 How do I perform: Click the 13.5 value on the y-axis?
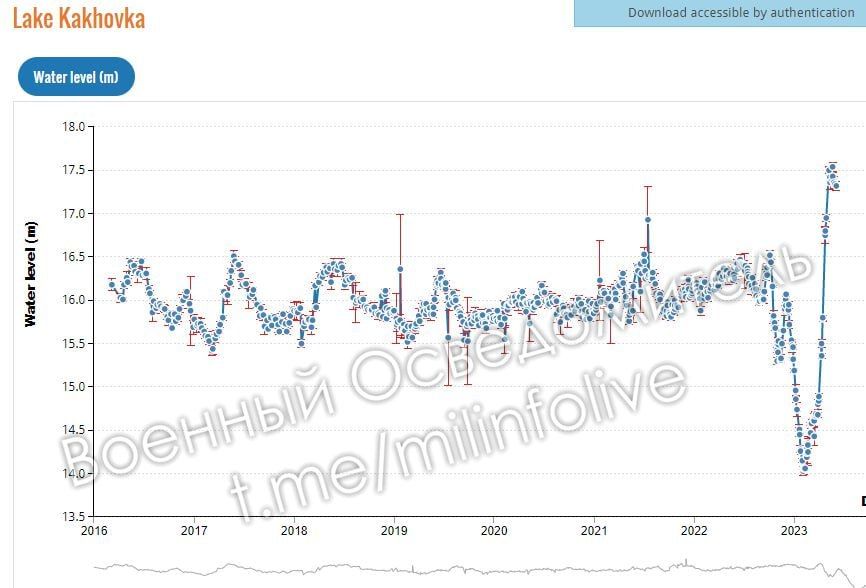click(x=73, y=517)
